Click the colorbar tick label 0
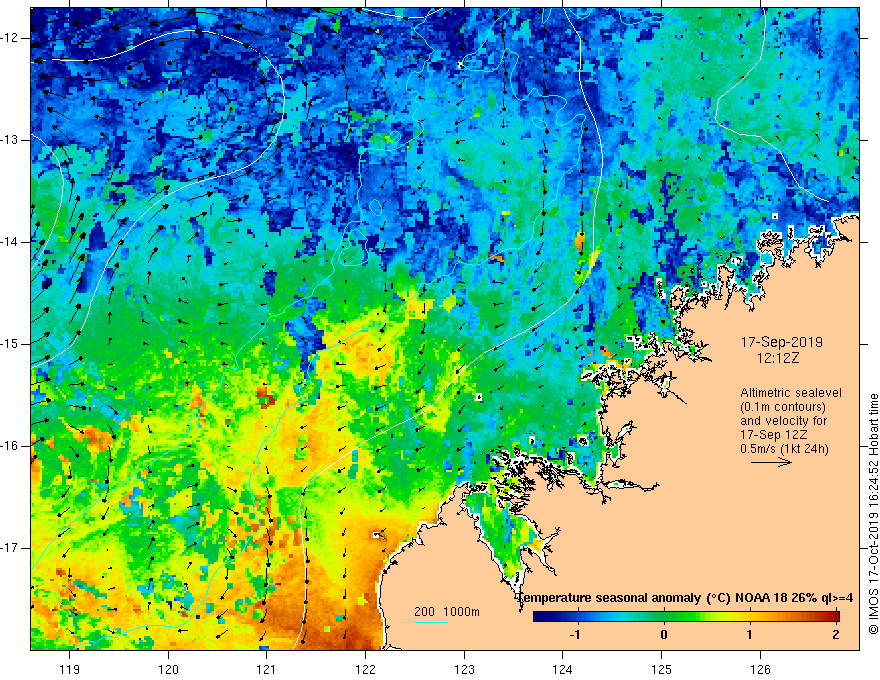 (x=664, y=635)
